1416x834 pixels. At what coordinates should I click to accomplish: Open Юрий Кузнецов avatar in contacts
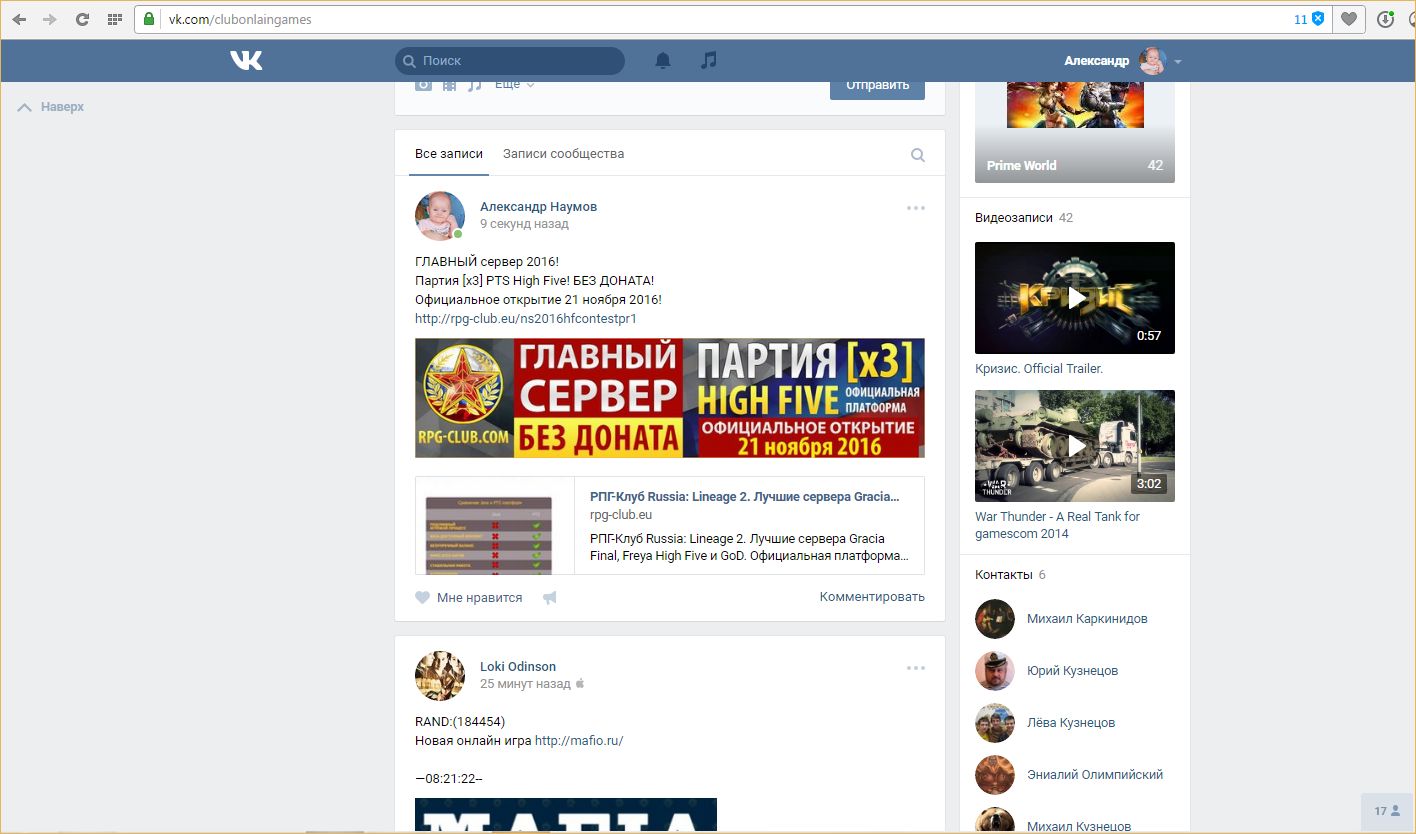coord(995,671)
